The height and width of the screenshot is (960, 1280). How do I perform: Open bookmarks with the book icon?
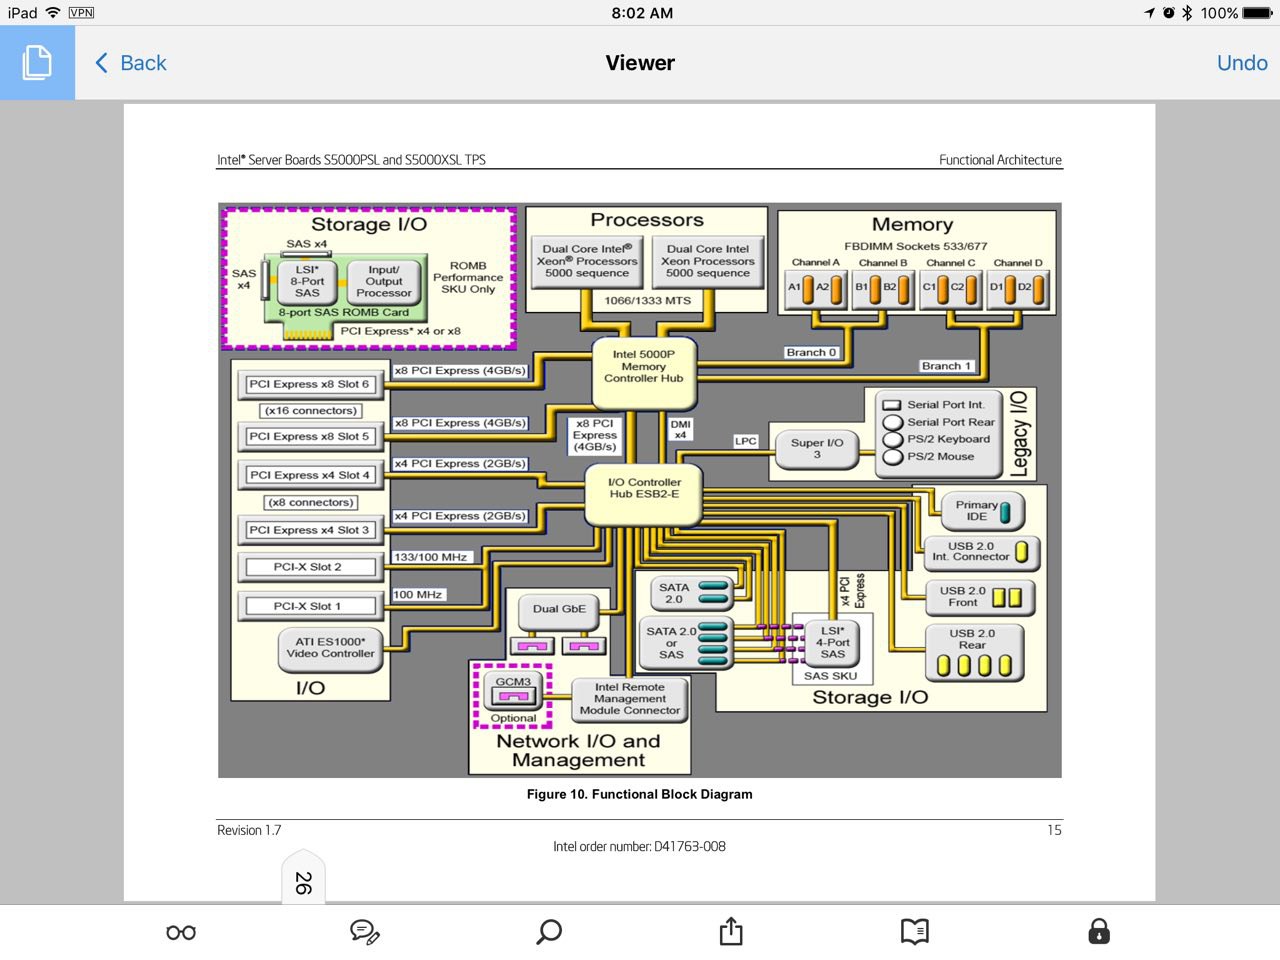tap(915, 932)
